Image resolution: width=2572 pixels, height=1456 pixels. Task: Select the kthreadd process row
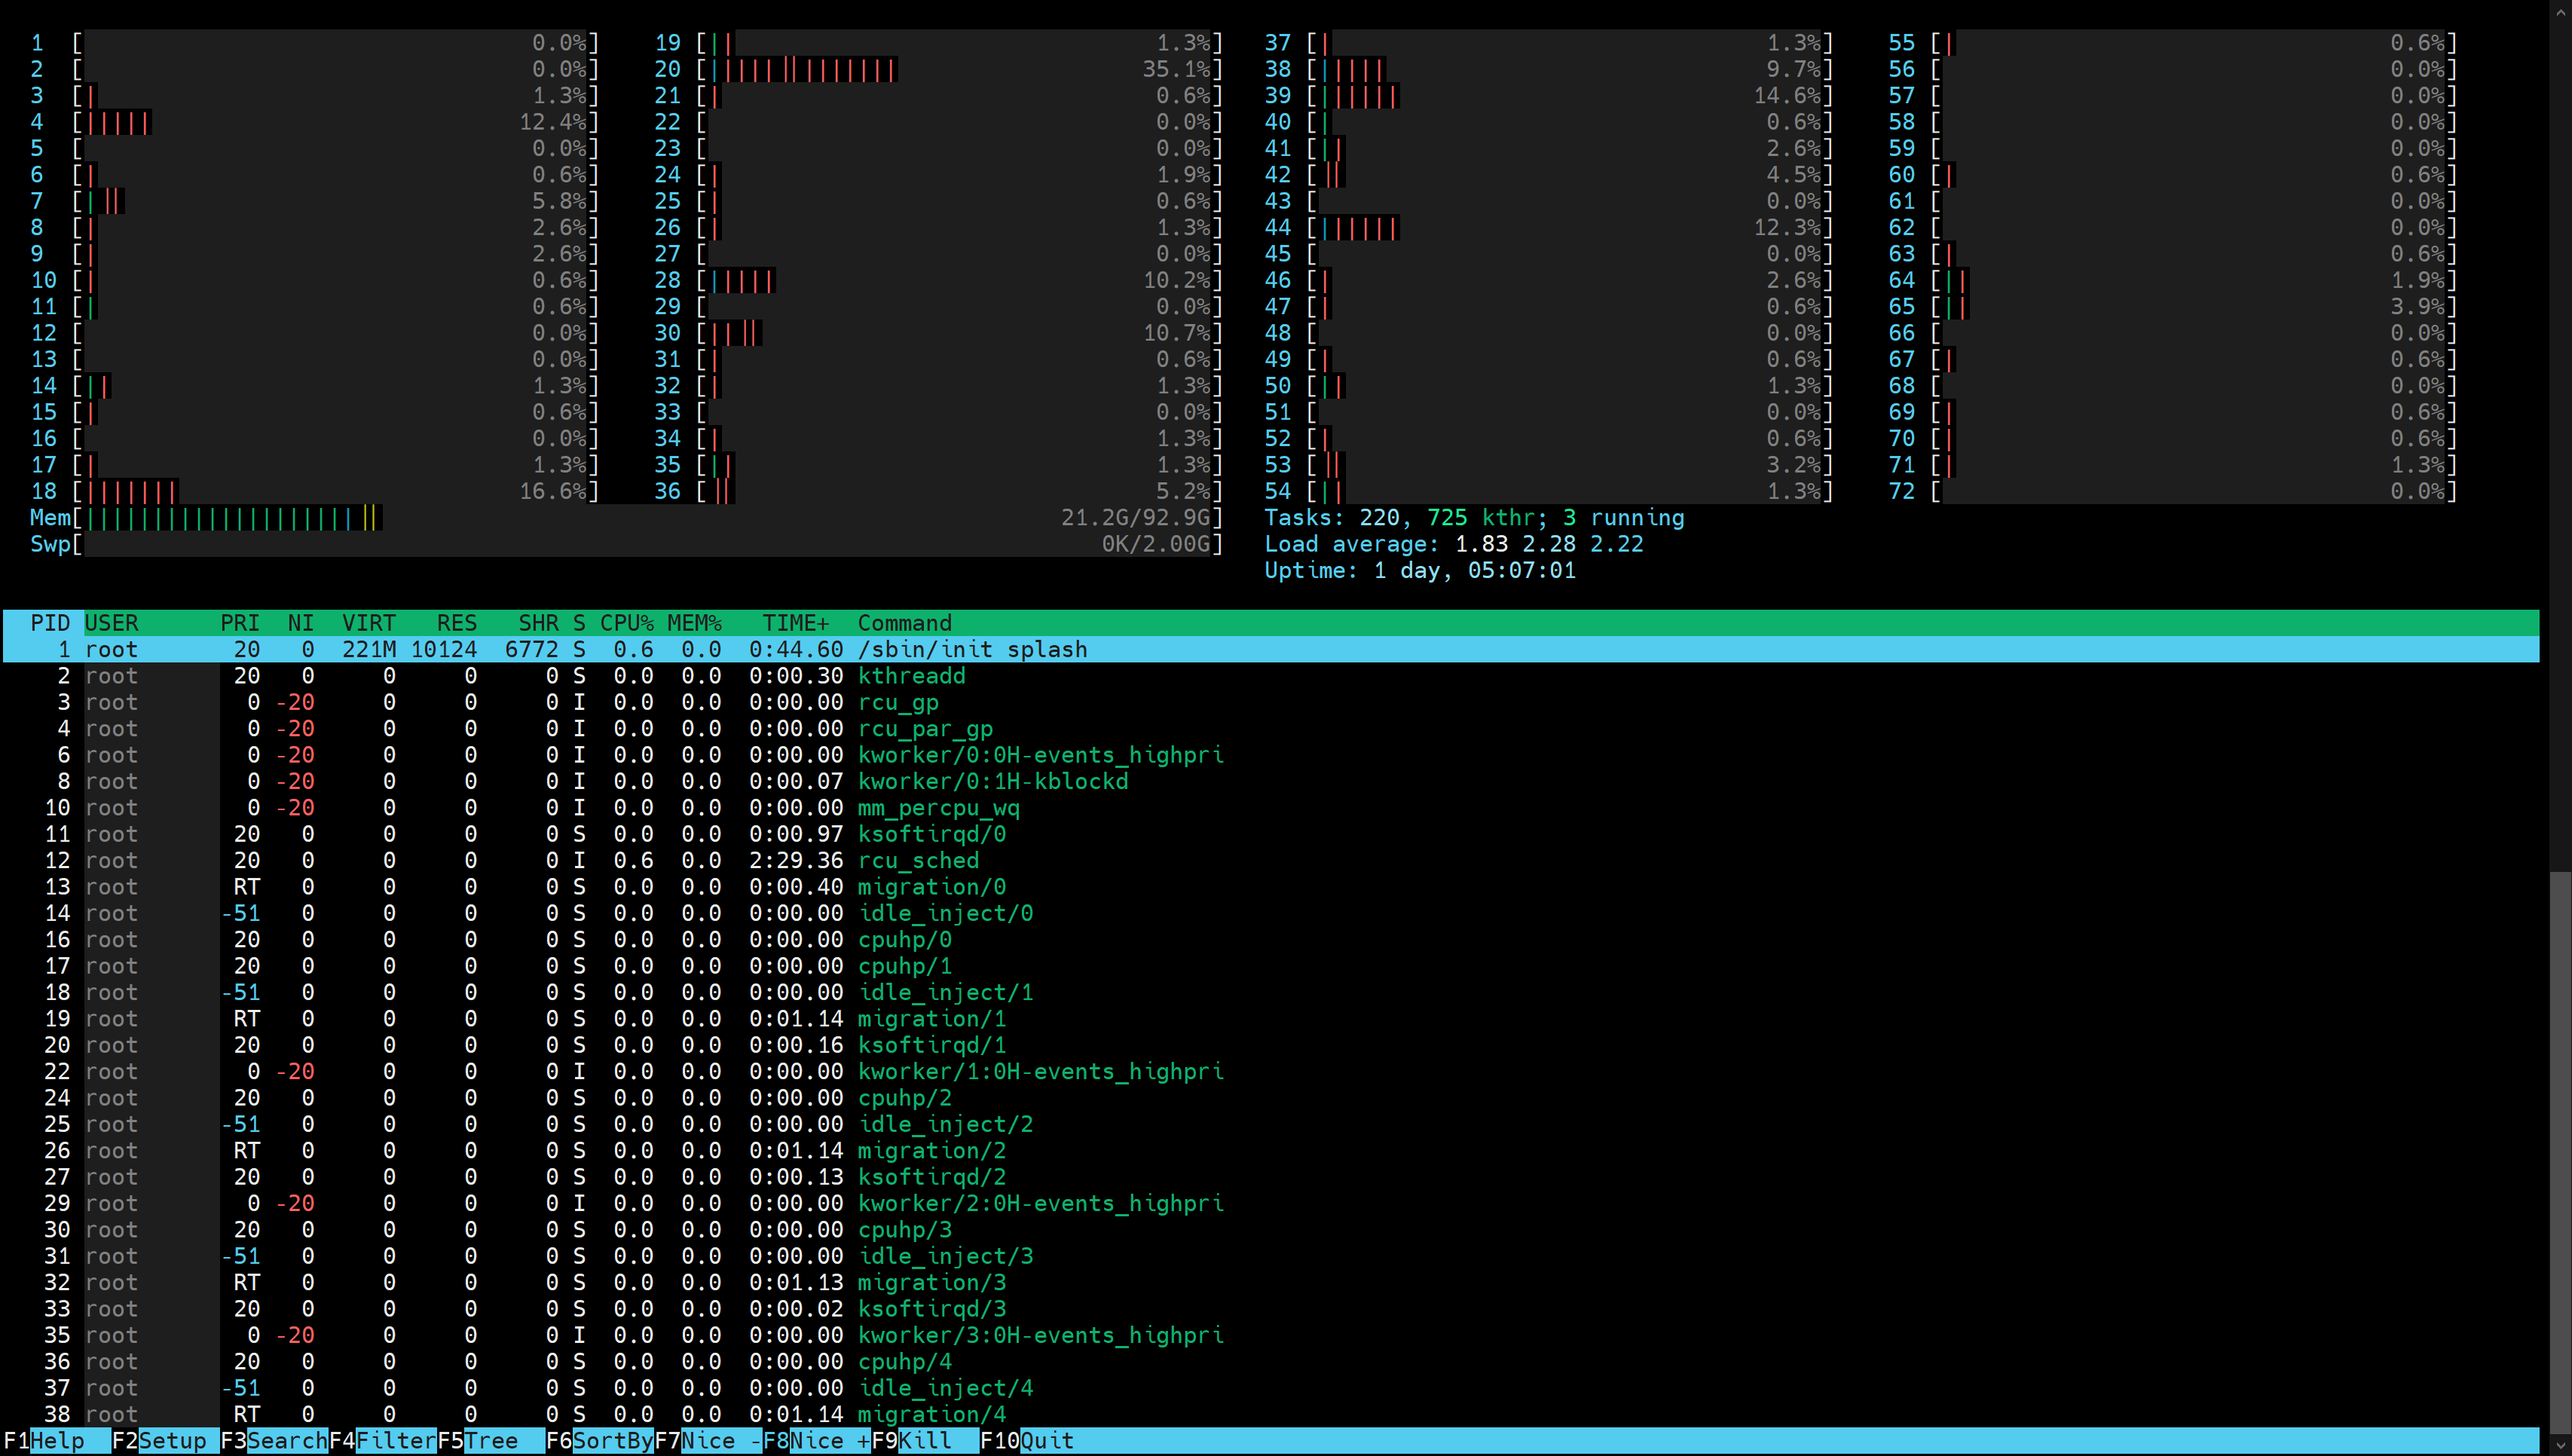(910, 676)
